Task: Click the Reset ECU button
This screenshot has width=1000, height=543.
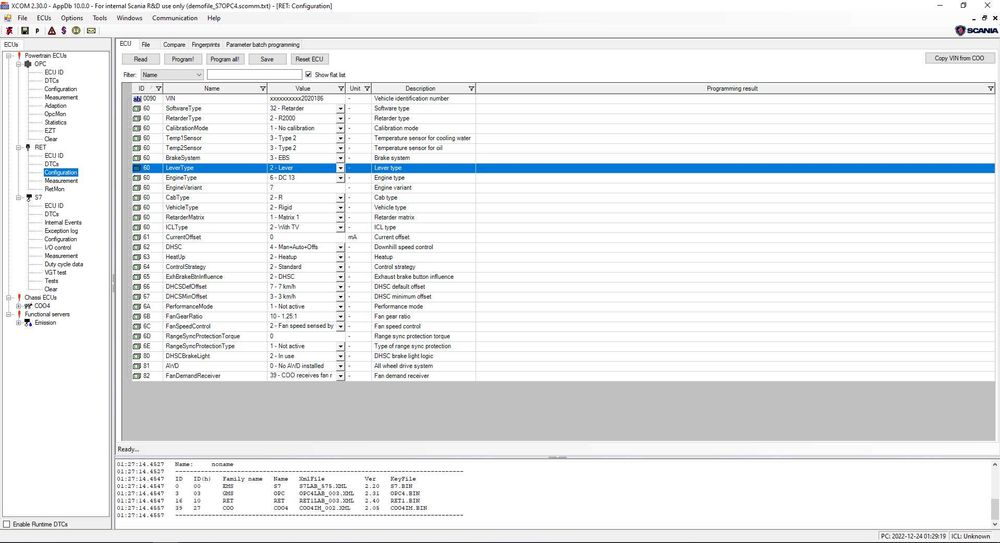Action: click(x=309, y=59)
